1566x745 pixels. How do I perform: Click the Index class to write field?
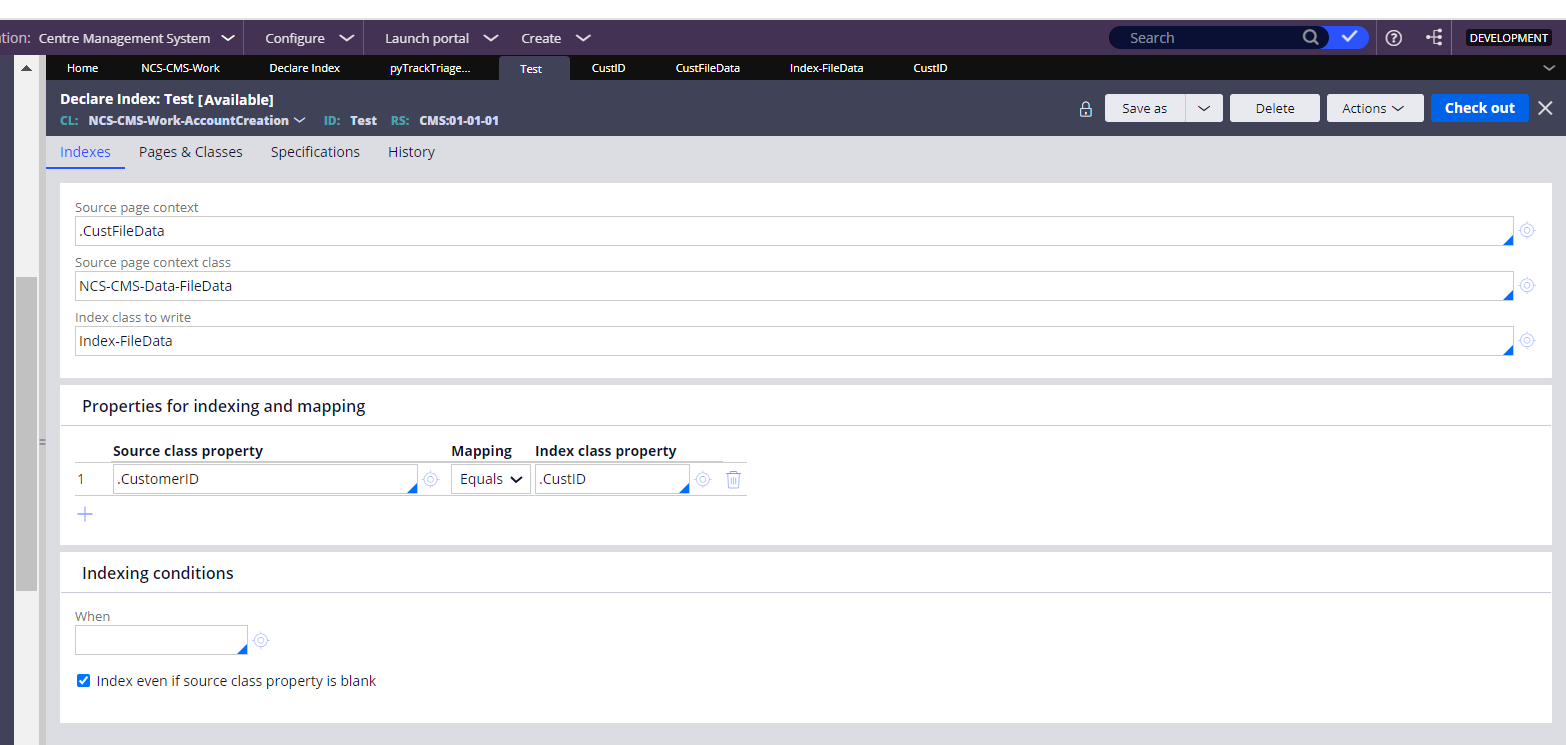point(794,341)
